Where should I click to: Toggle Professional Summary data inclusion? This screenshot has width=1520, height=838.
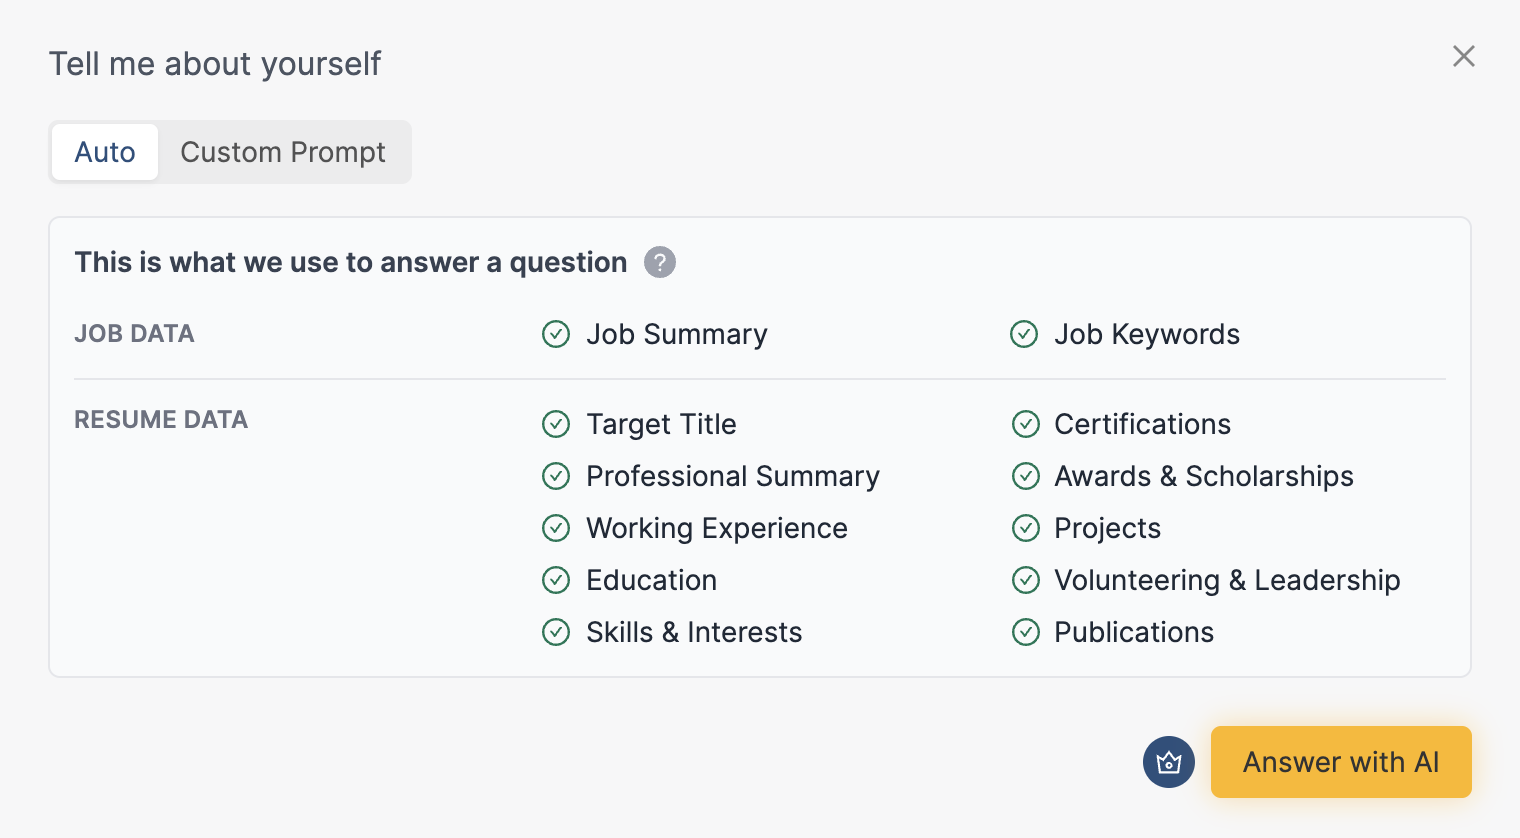point(556,476)
